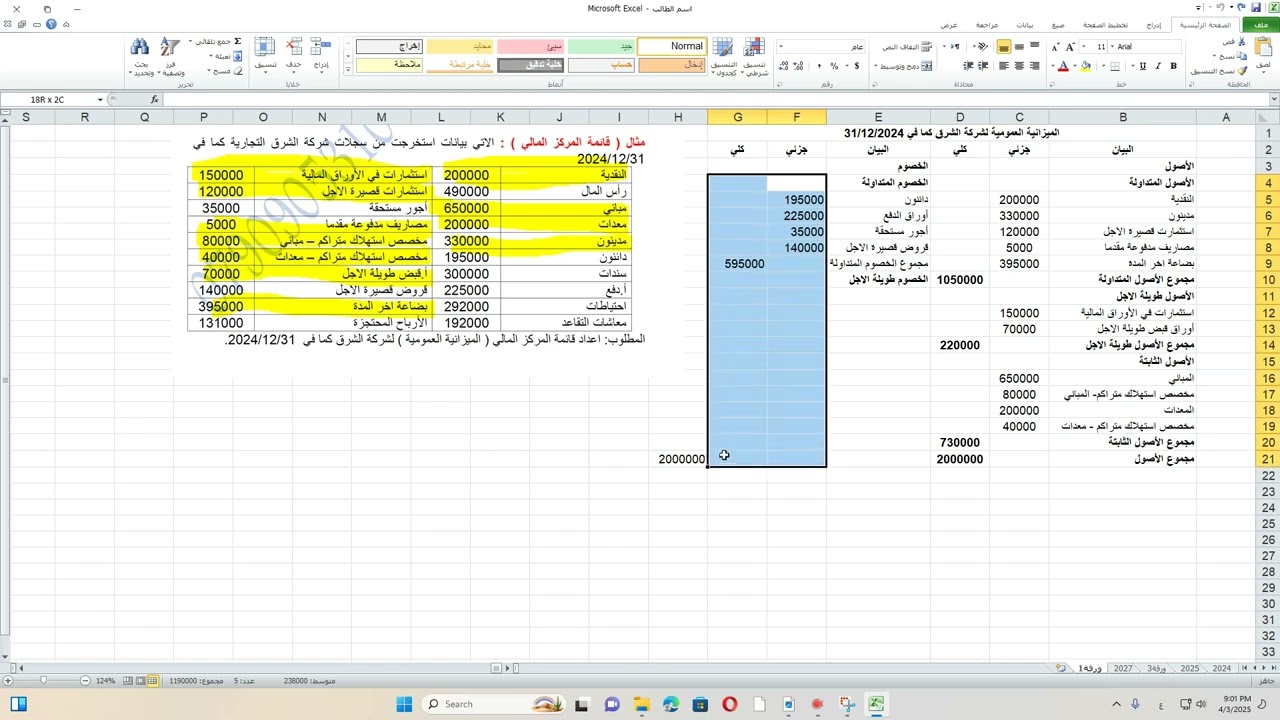Click the taskbar Search box

pyautogui.click(x=492, y=704)
